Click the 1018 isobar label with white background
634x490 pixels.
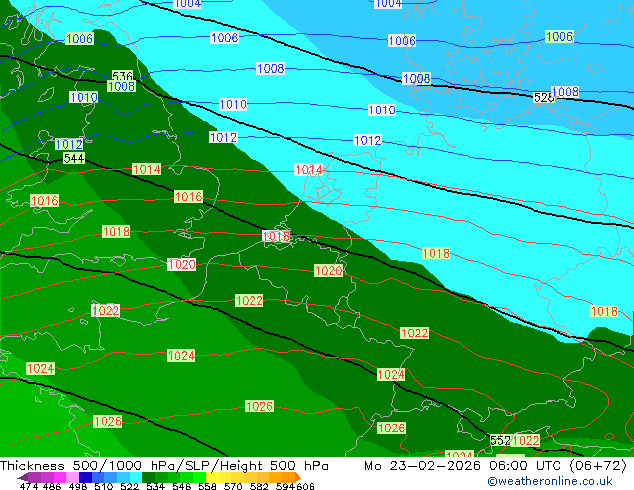coord(276,236)
